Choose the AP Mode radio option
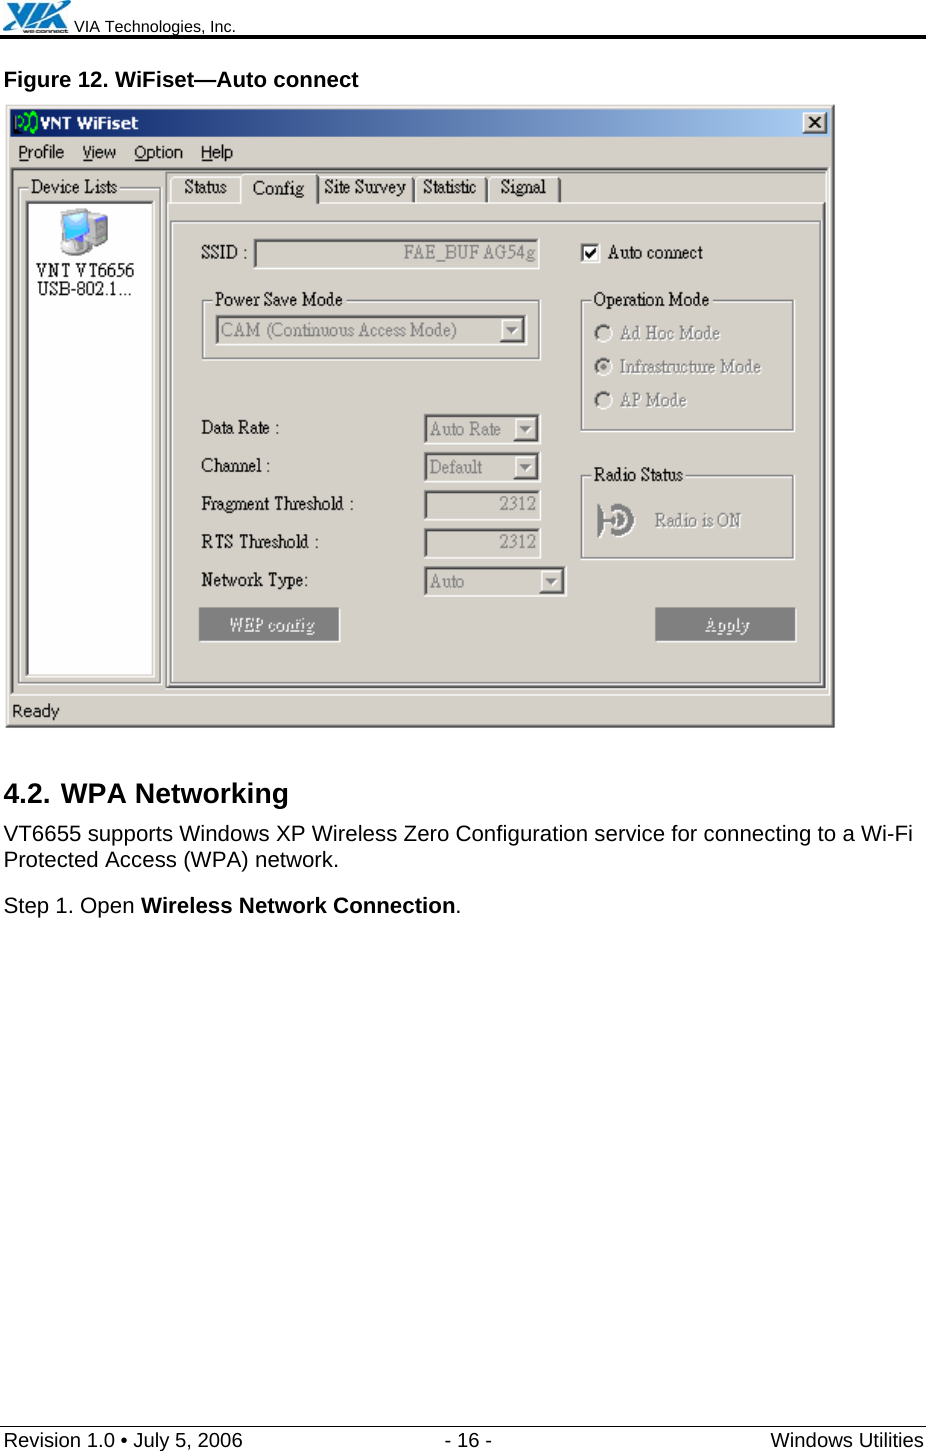The width and height of the screenshot is (926, 1451). click(603, 400)
